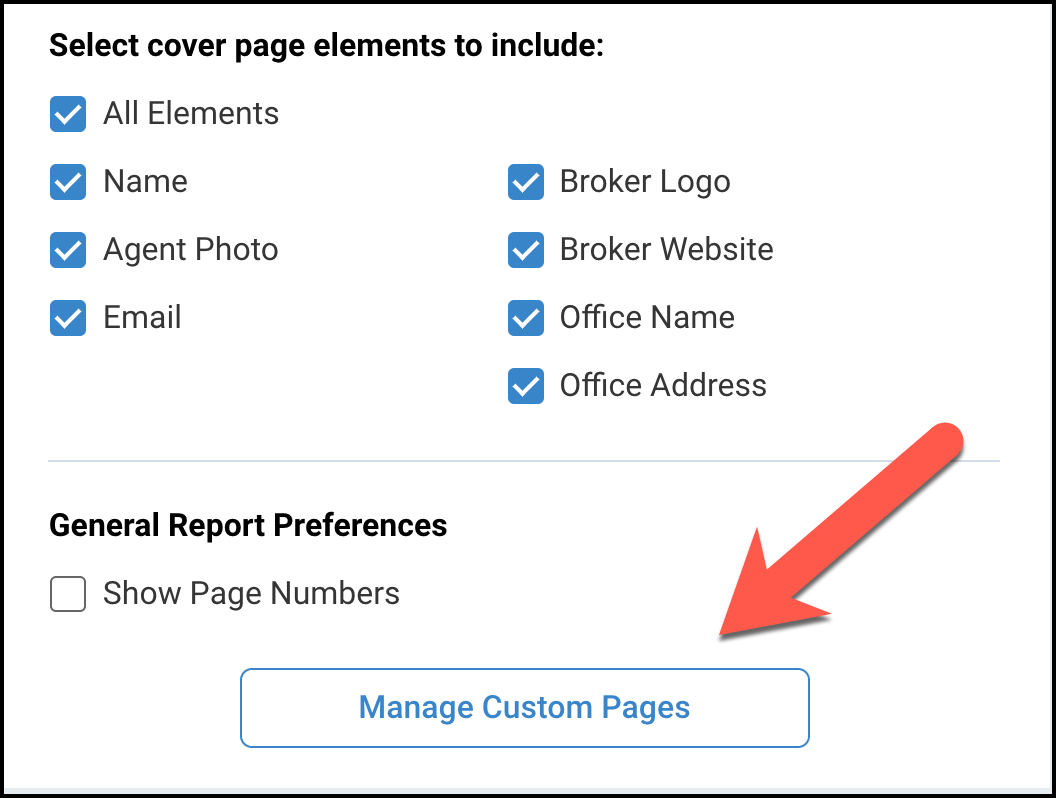Clear the Office Name checkbox
This screenshot has height=798, width=1056.
pos(526,318)
